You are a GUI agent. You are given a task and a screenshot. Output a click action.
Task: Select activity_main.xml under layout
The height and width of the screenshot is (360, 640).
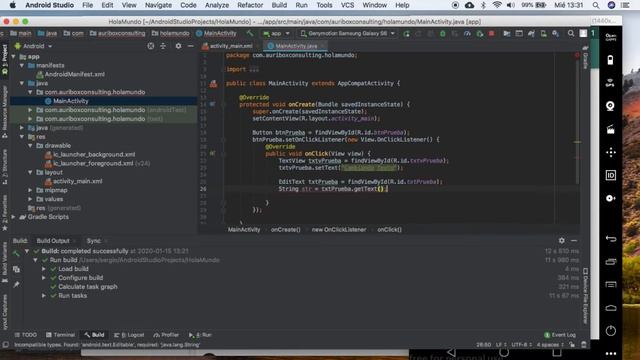click(x=78, y=181)
